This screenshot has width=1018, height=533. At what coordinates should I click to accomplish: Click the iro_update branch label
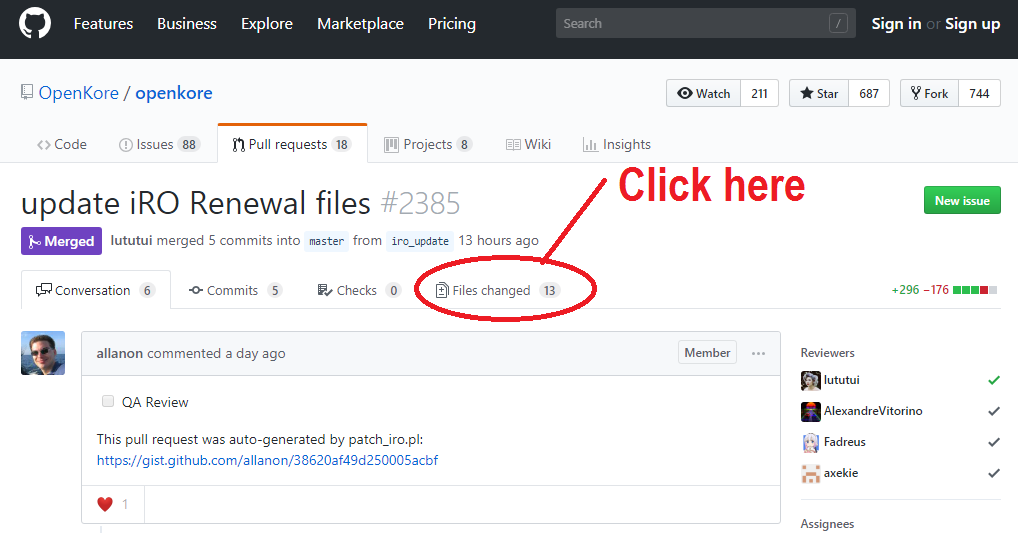[420, 241]
